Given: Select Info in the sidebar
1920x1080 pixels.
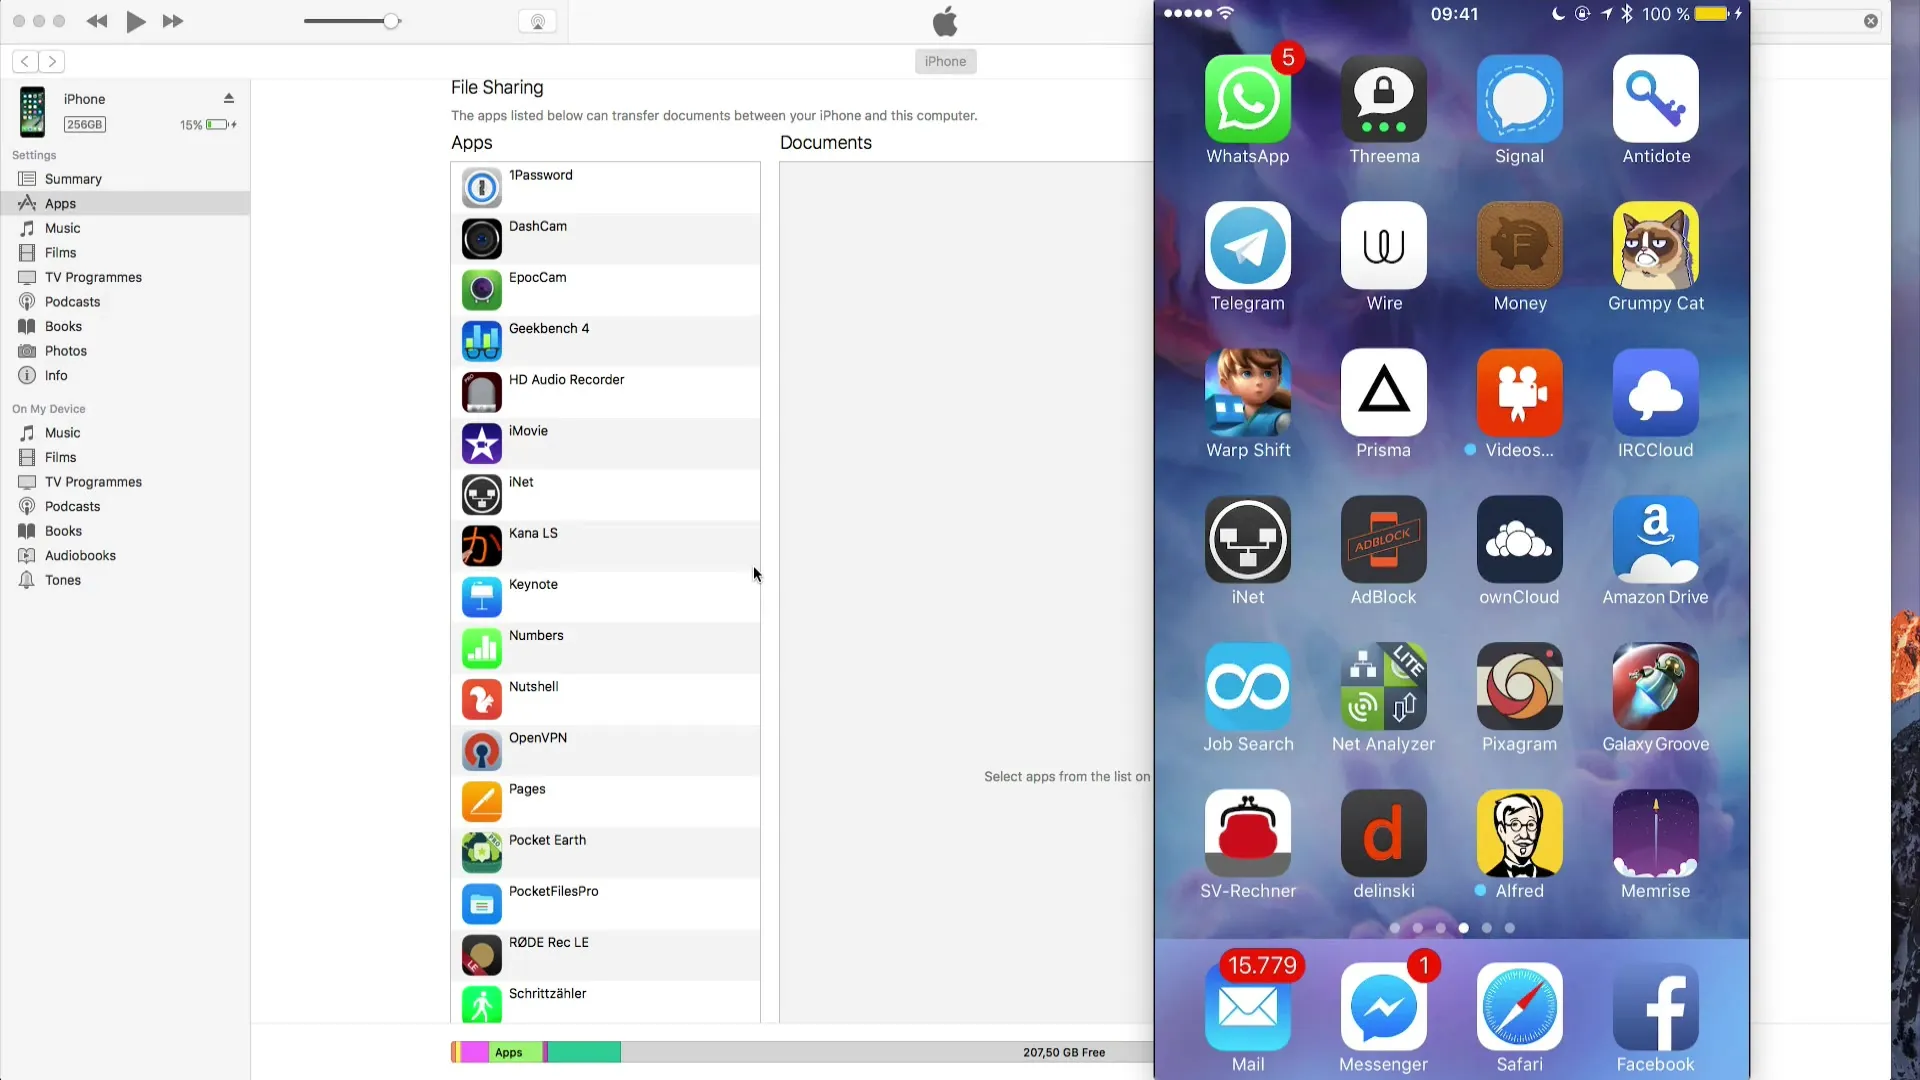Looking at the screenshot, I should pyautogui.click(x=125, y=375).
